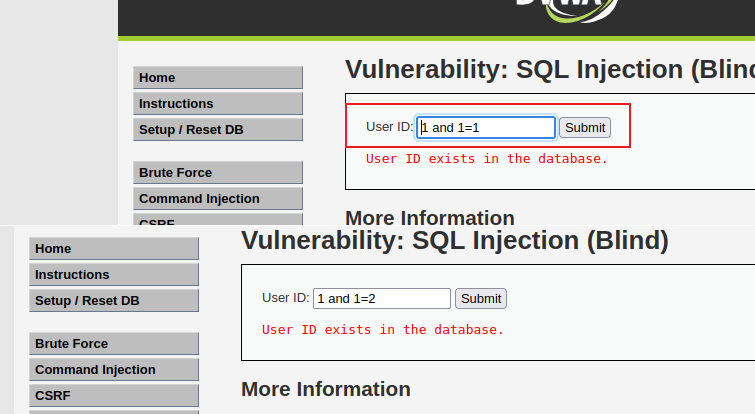Screen dimensions: 755x414
Task: Click the More Information heading on the 1=2 page
Action: point(326,389)
